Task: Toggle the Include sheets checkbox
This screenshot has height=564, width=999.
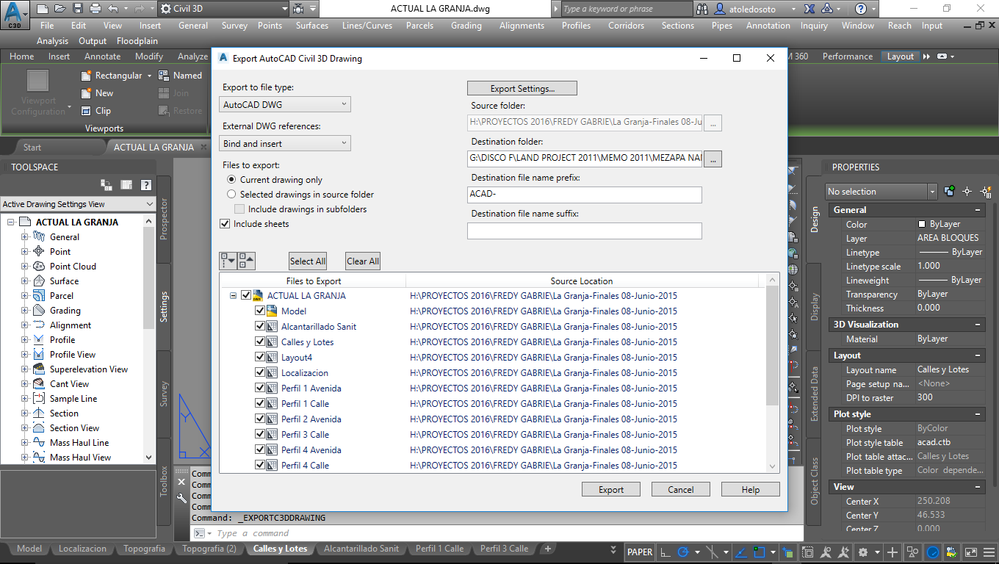Action: coord(224,224)
